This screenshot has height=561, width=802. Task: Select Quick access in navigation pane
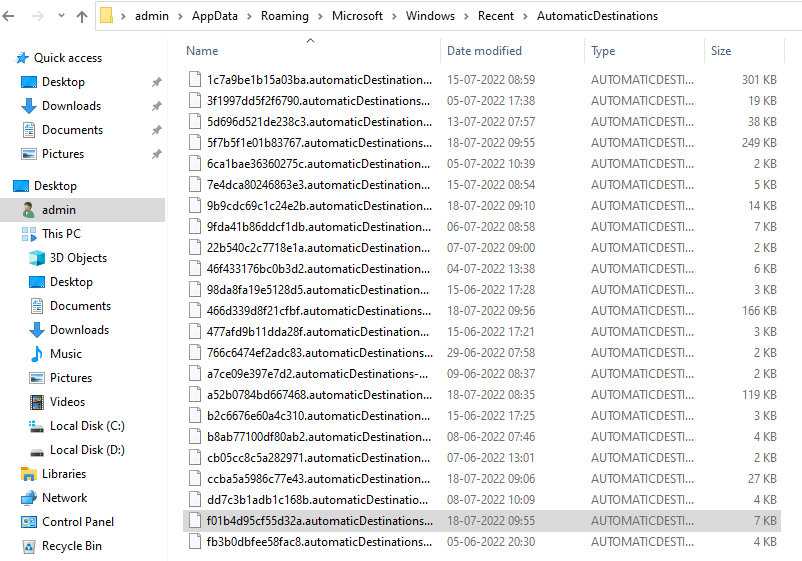(x=68, y=58)
